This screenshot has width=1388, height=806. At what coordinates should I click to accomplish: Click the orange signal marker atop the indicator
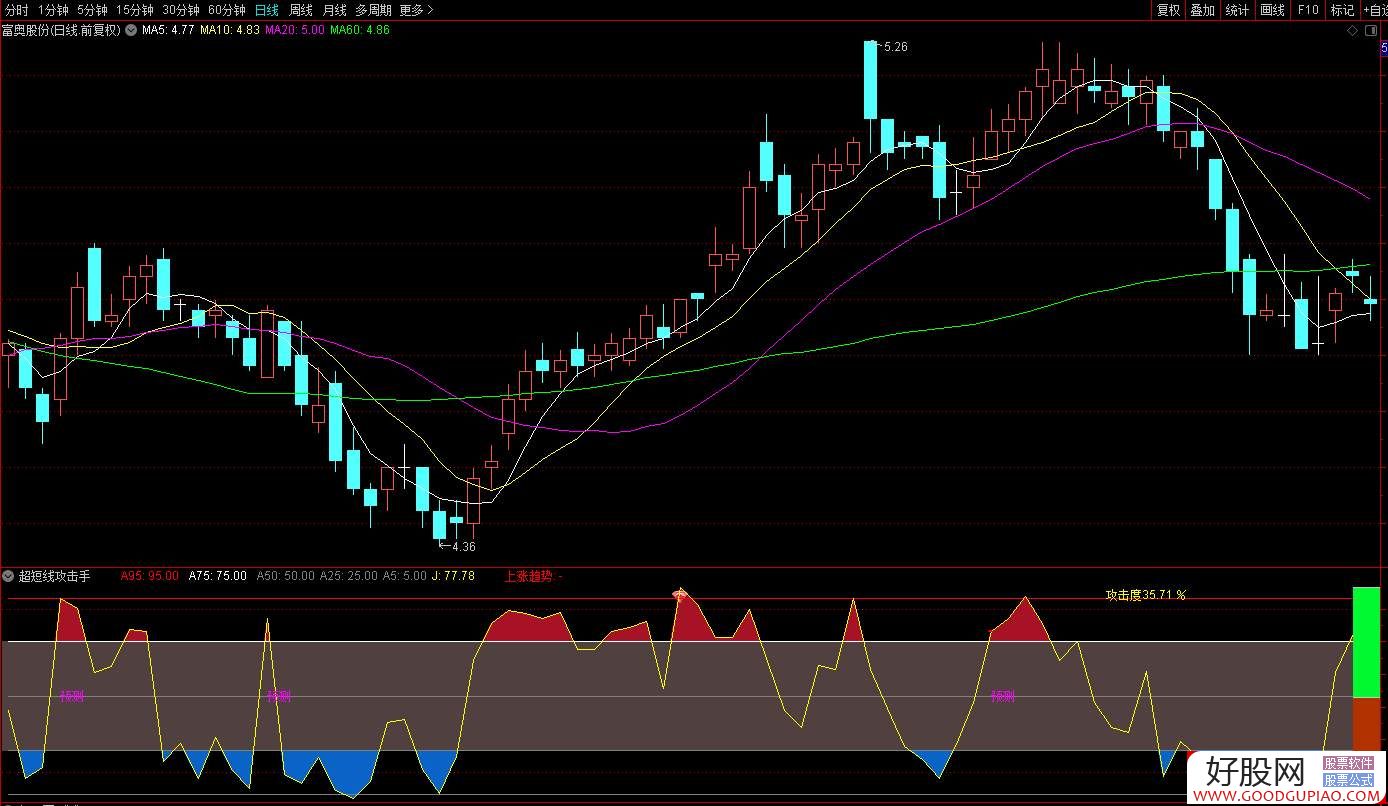click(x=680, y=594)
